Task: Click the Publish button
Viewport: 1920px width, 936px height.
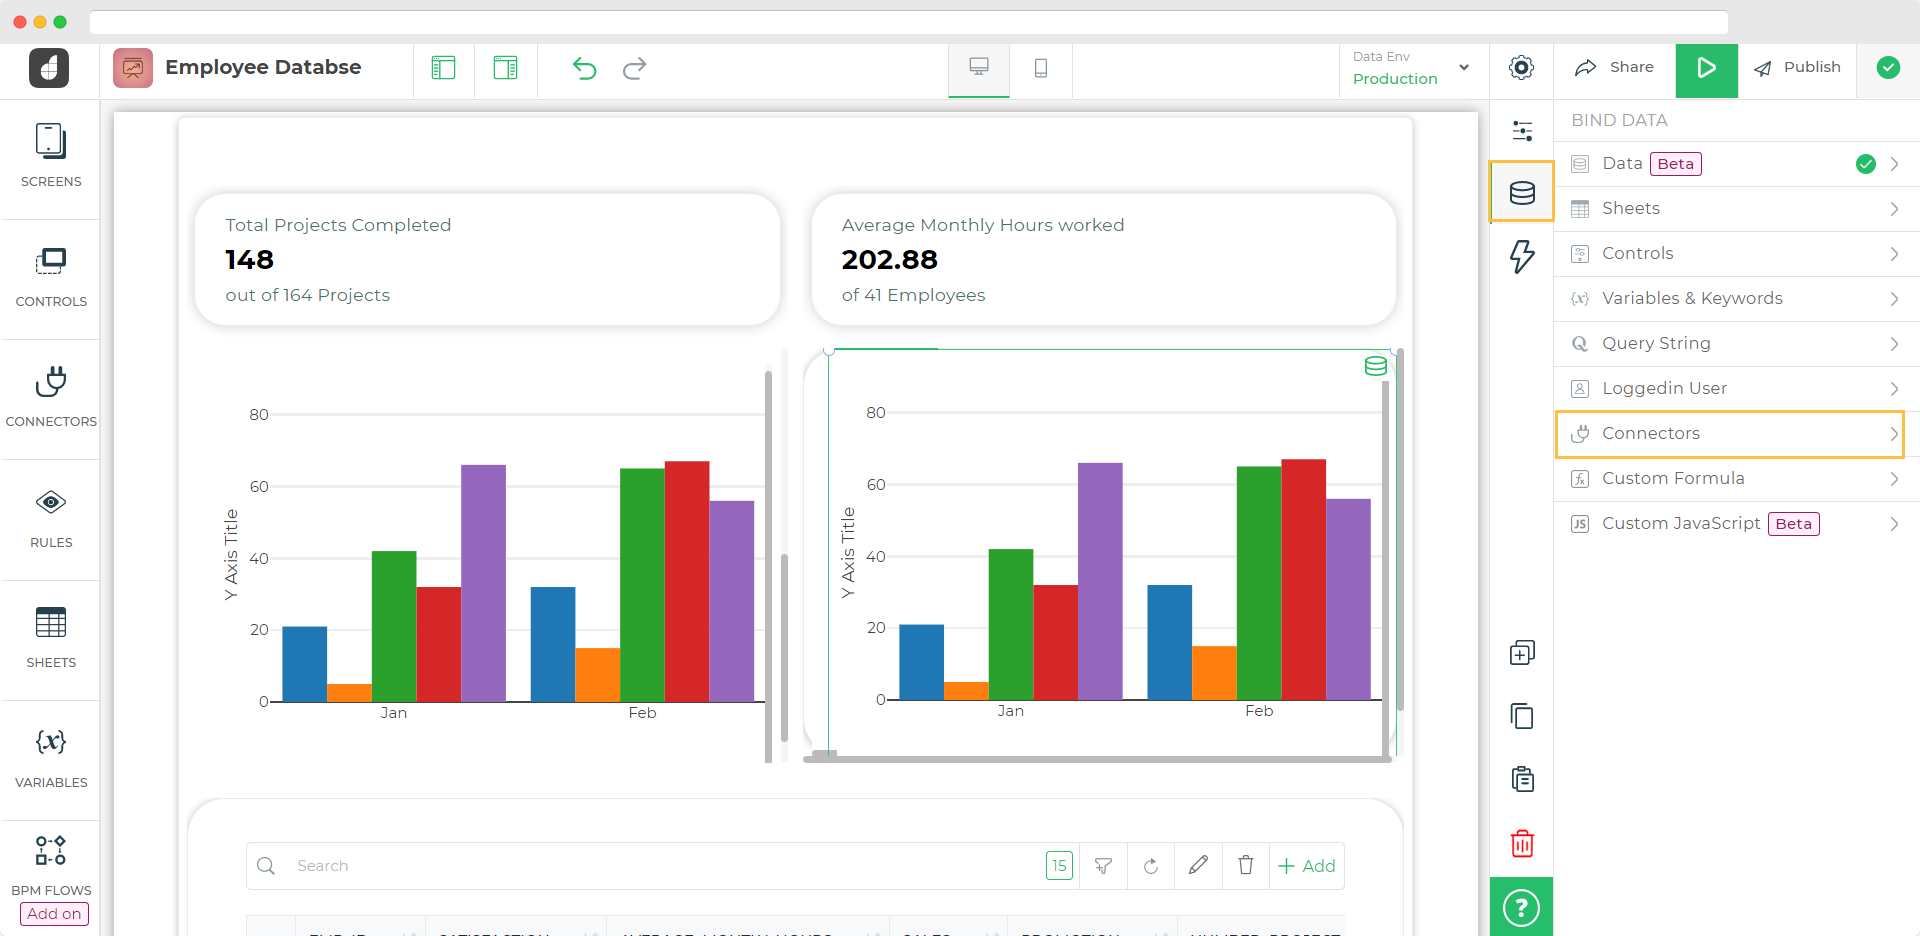Action: (1798, 68)
